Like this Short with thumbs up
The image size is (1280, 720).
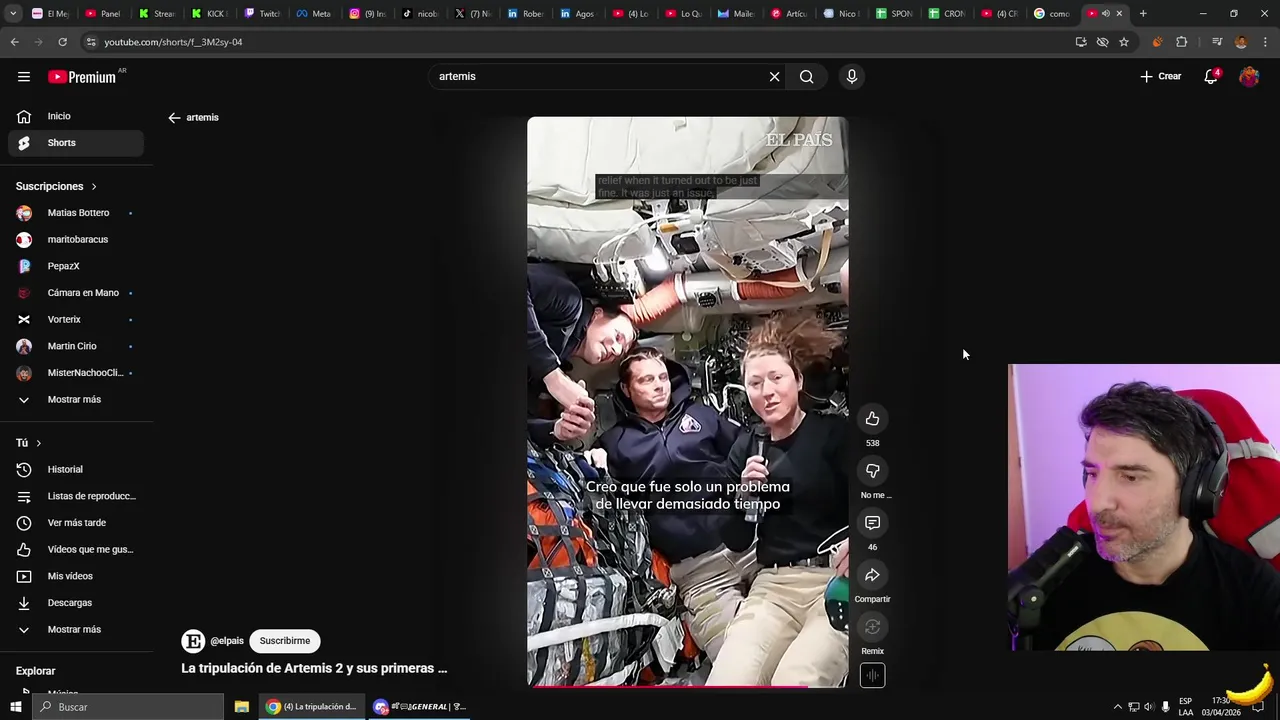pyautogui.click(x=872, y=418)
